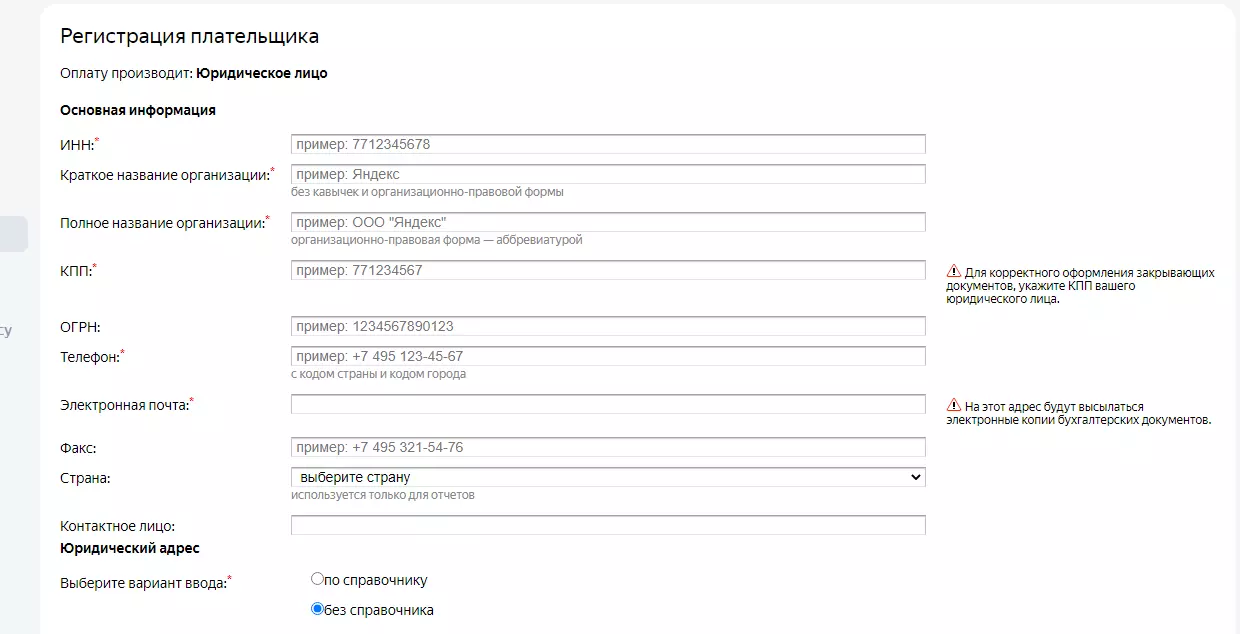
Task: Click the 'Выберите вариант ввода' label
Action: pos(143,583)
